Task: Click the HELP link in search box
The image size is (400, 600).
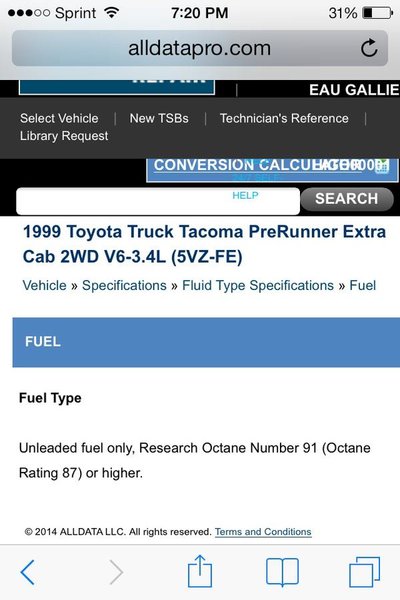Action: coord(245,196)
